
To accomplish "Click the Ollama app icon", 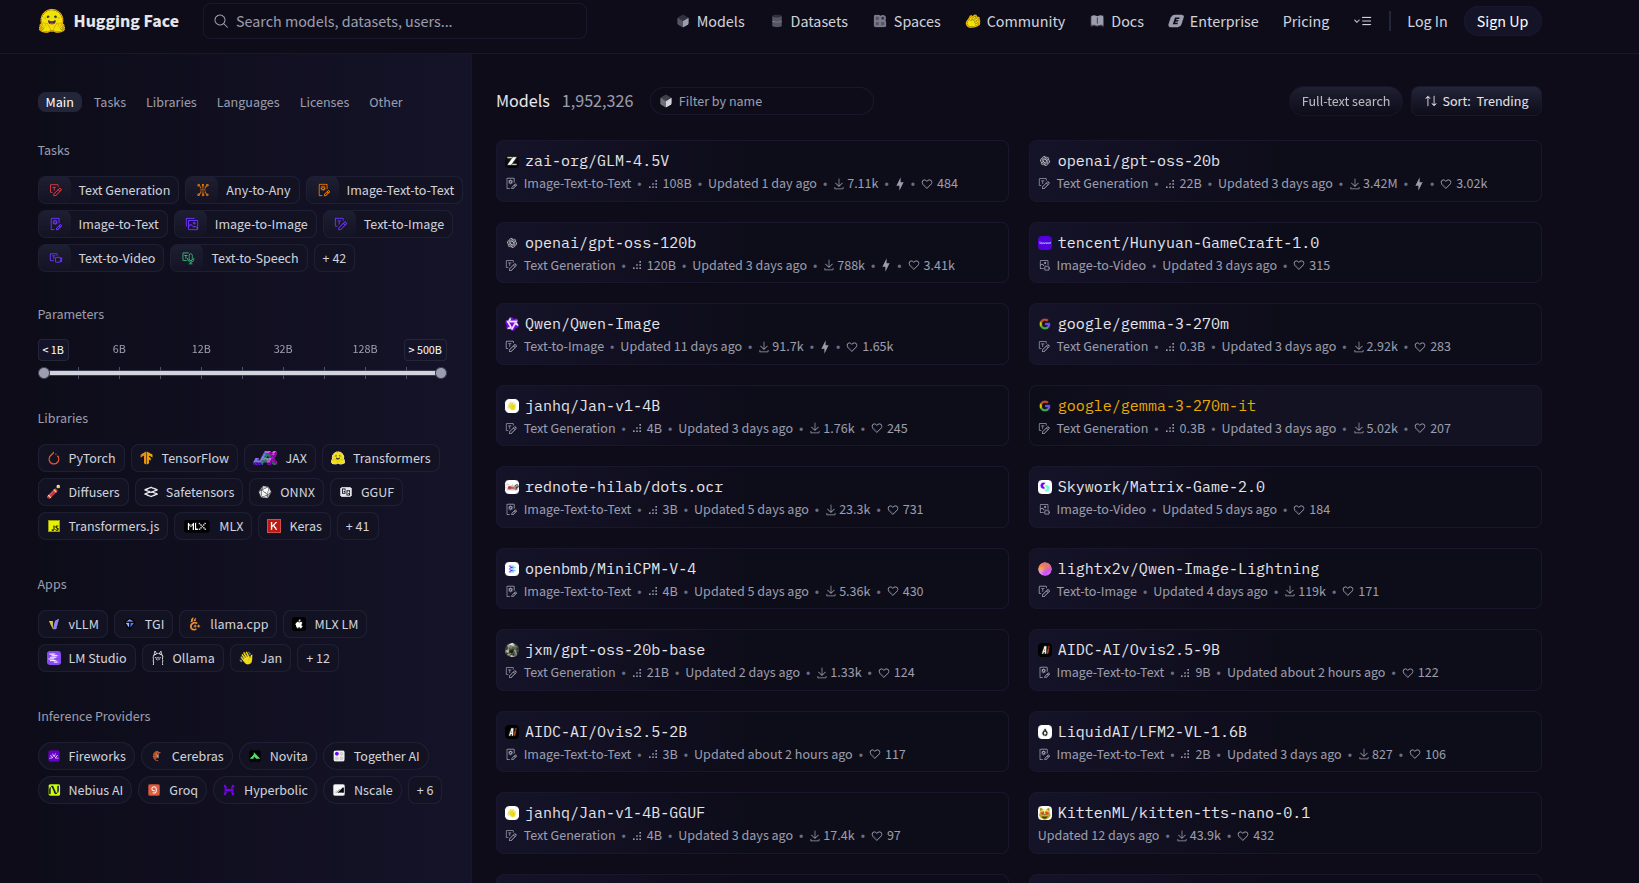I will click(158, 658).
